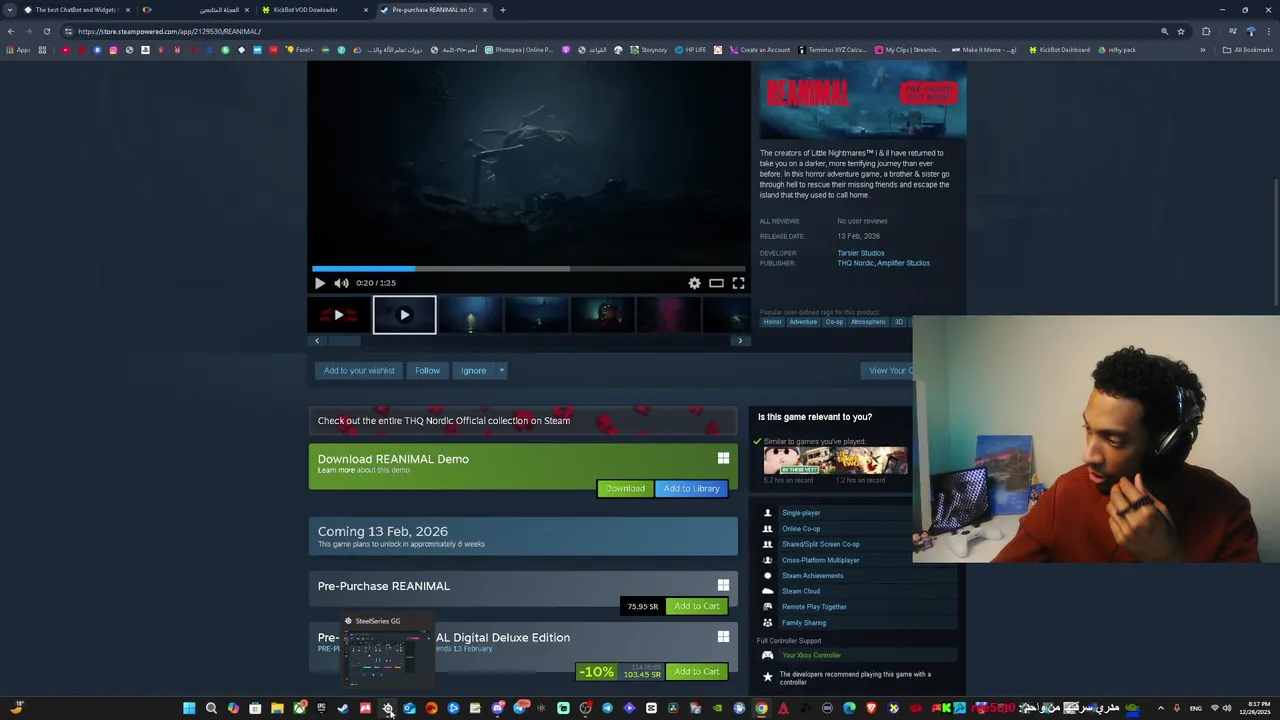Expand the Ignore options dropdown arrow
The image size is (1280, 720).
[502, 370]
